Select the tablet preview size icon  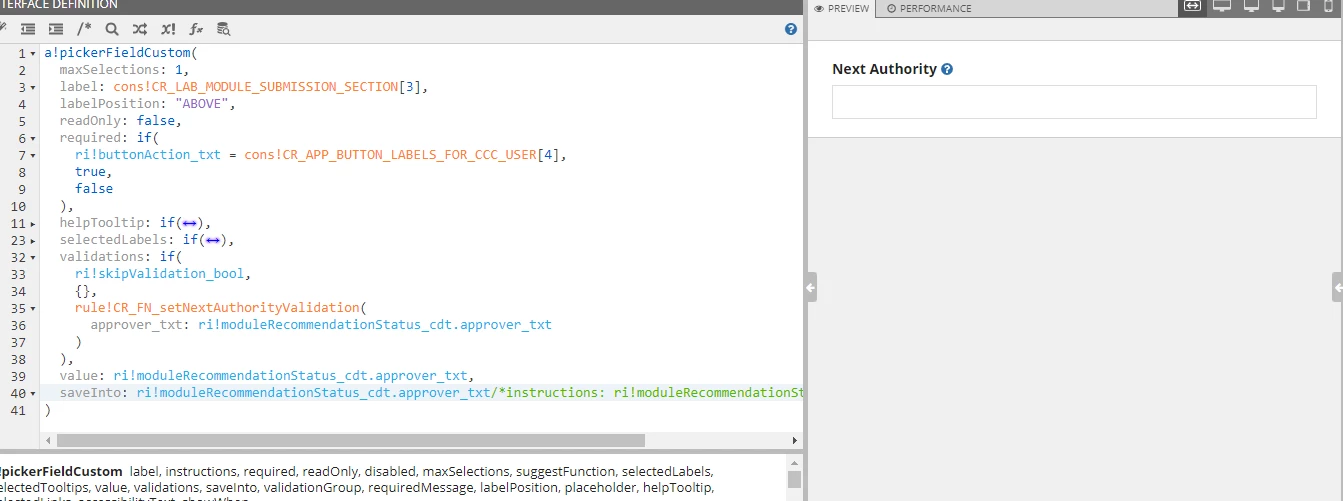click(x=1303, y=6)
